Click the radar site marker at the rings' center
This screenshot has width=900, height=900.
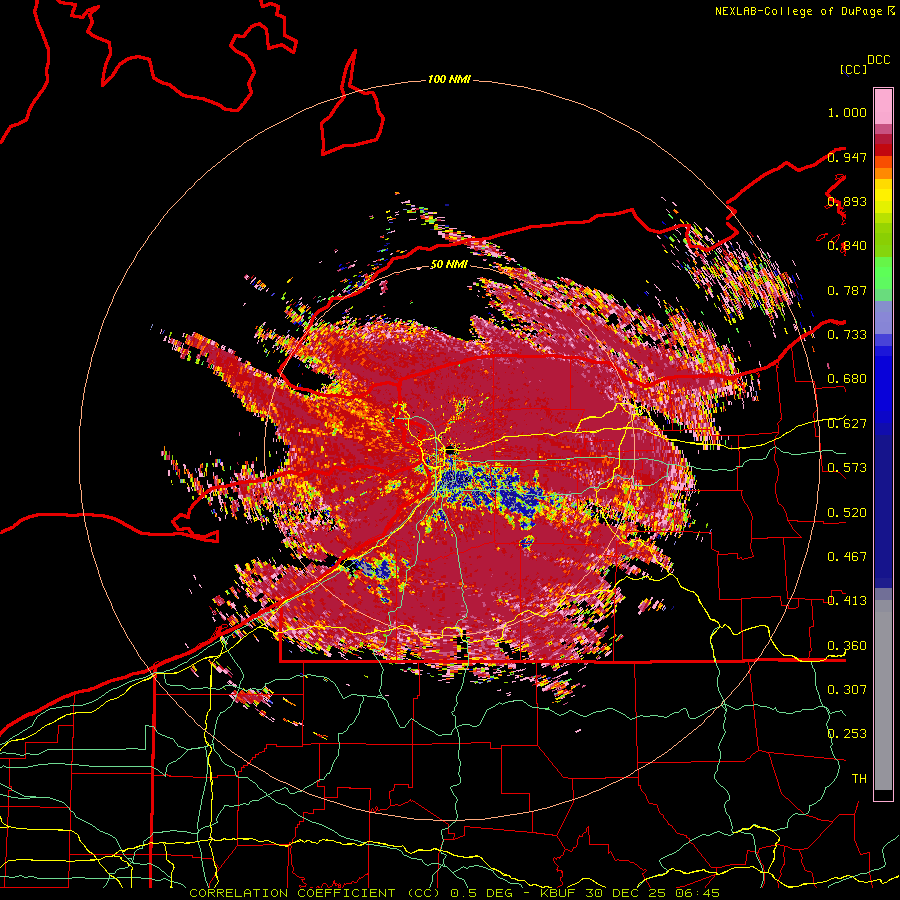[449, 450]
